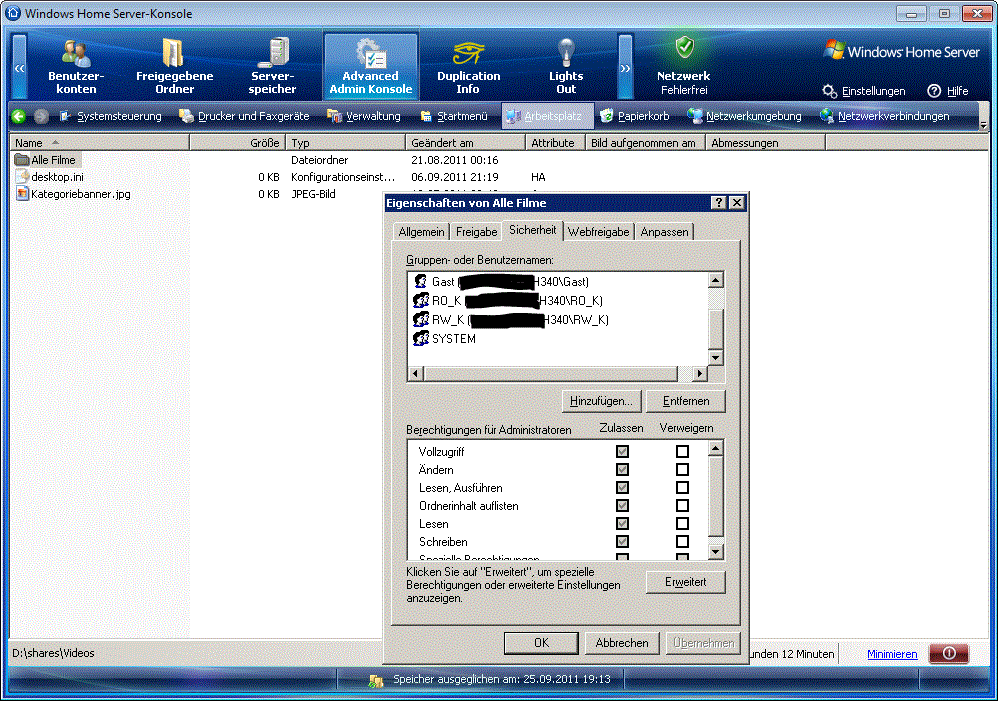Sort by Typ column header
998x701 pixels.
[x=345, y=143]
